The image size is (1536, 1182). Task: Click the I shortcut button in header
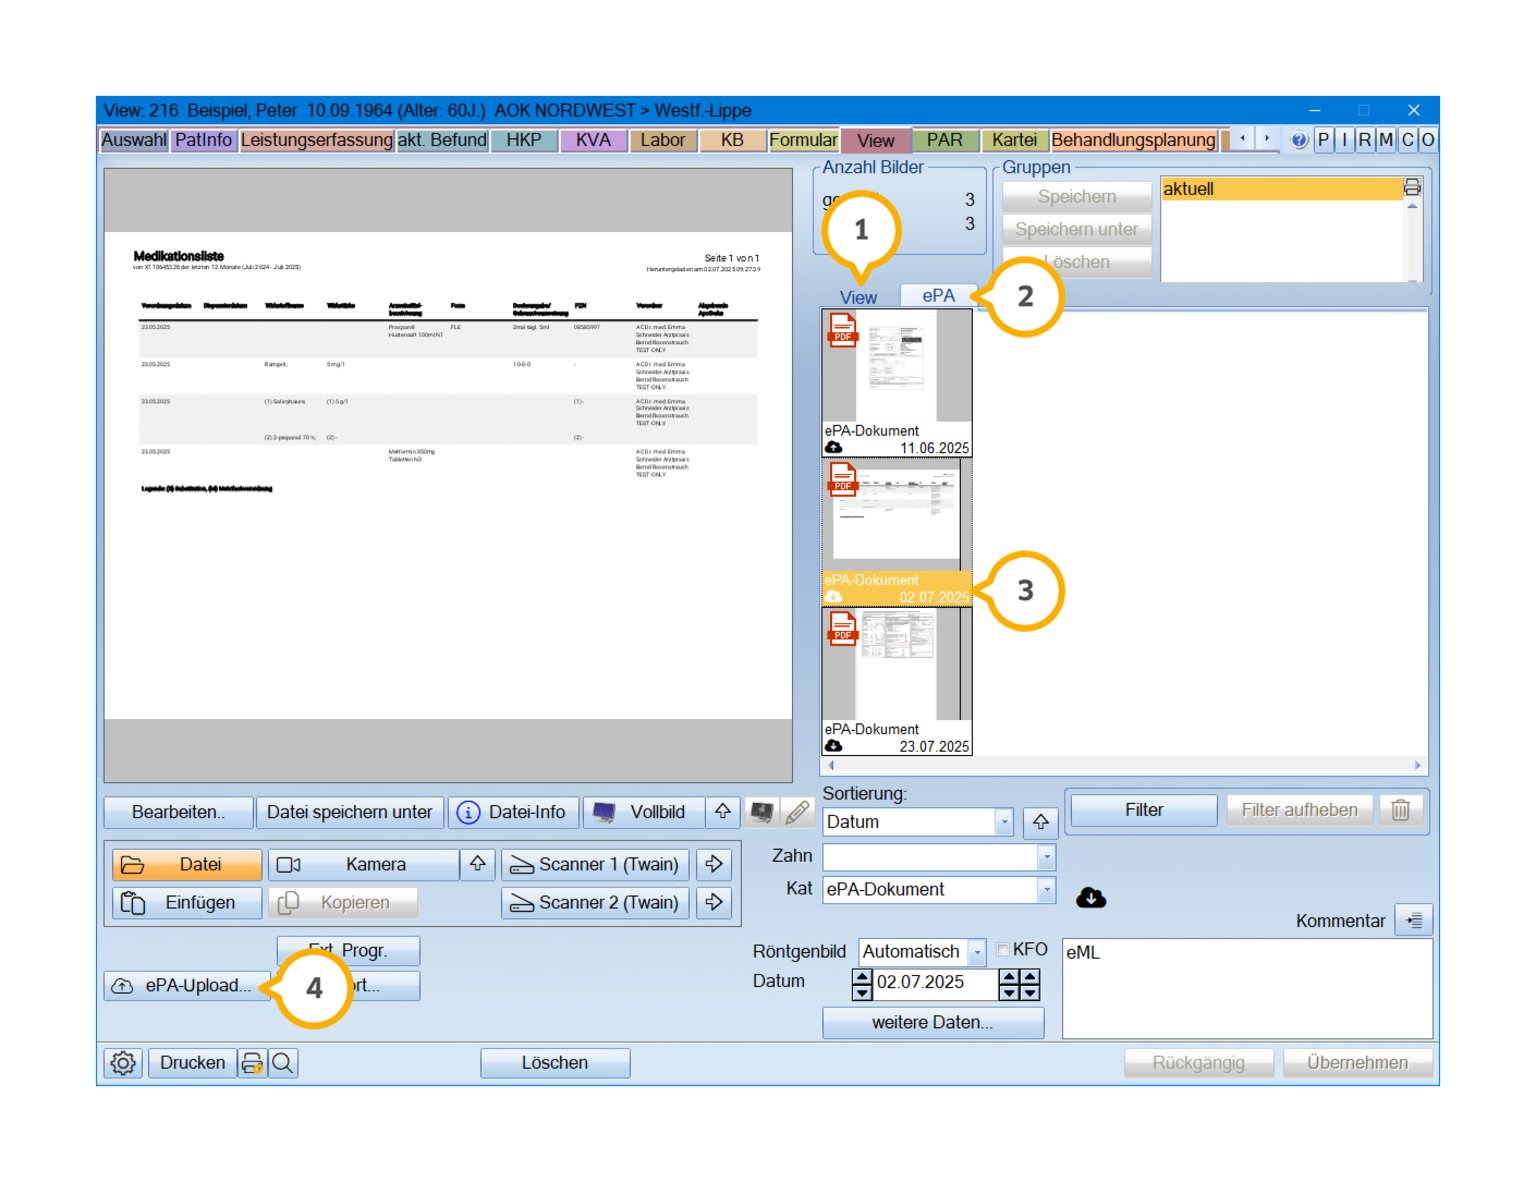1344,140
